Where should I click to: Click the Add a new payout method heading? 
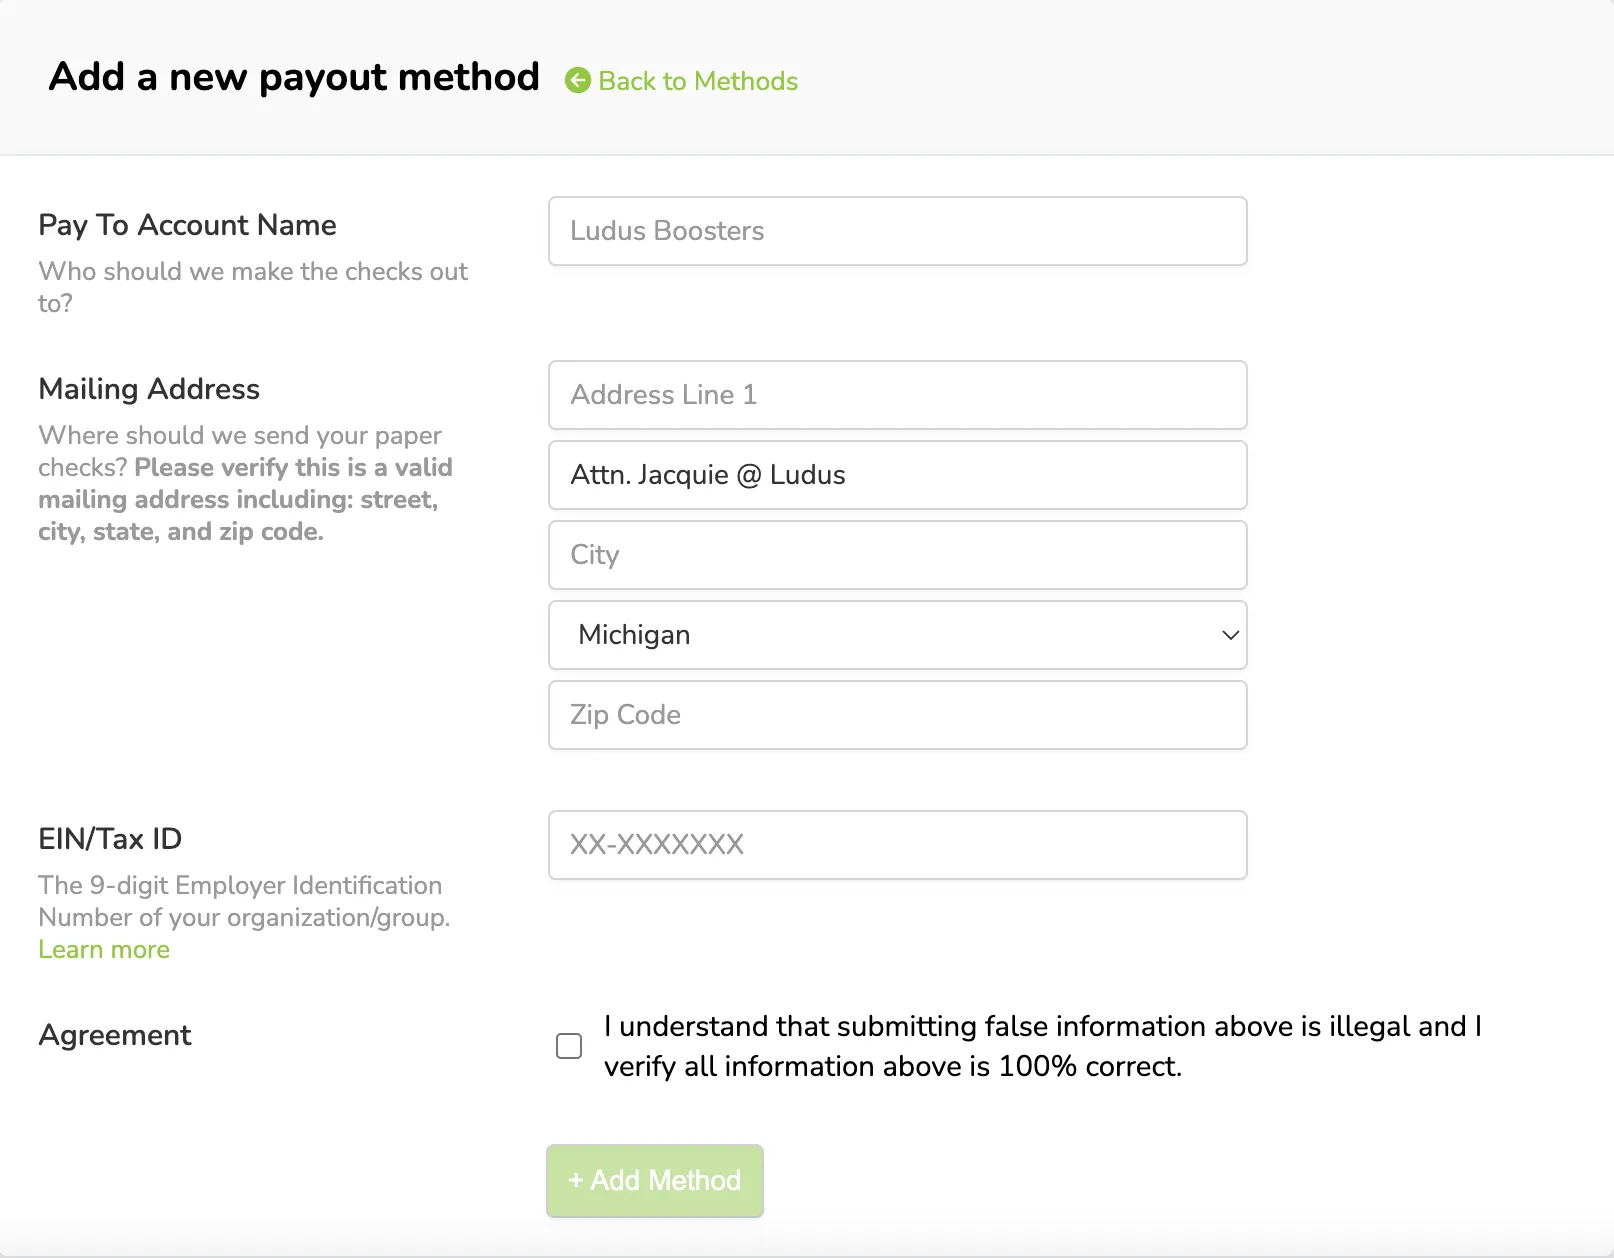[294, 77]
